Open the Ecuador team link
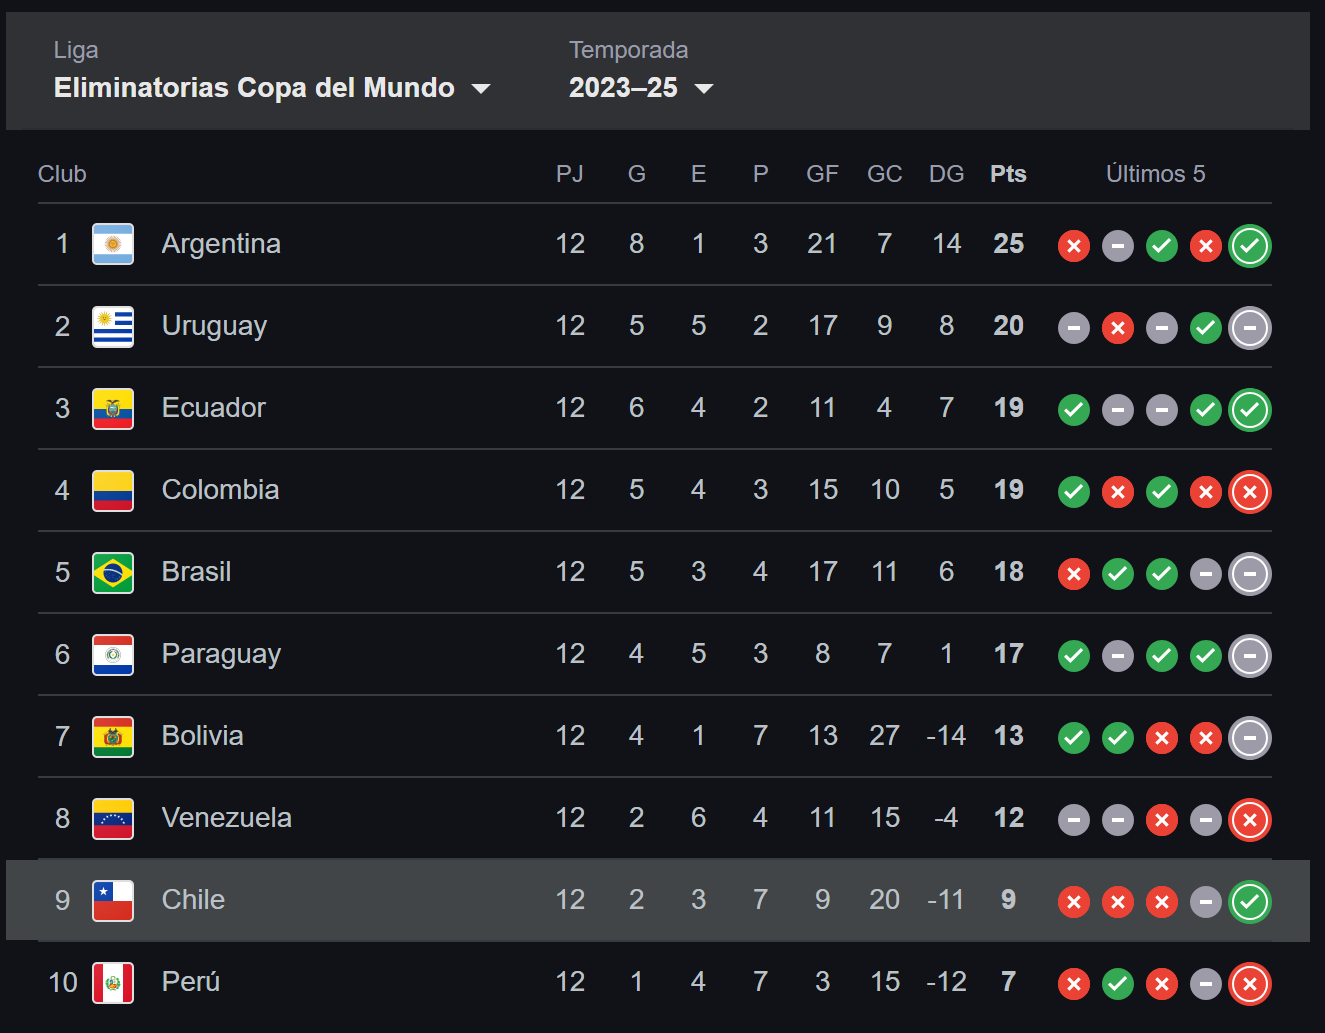 point(214,408)
